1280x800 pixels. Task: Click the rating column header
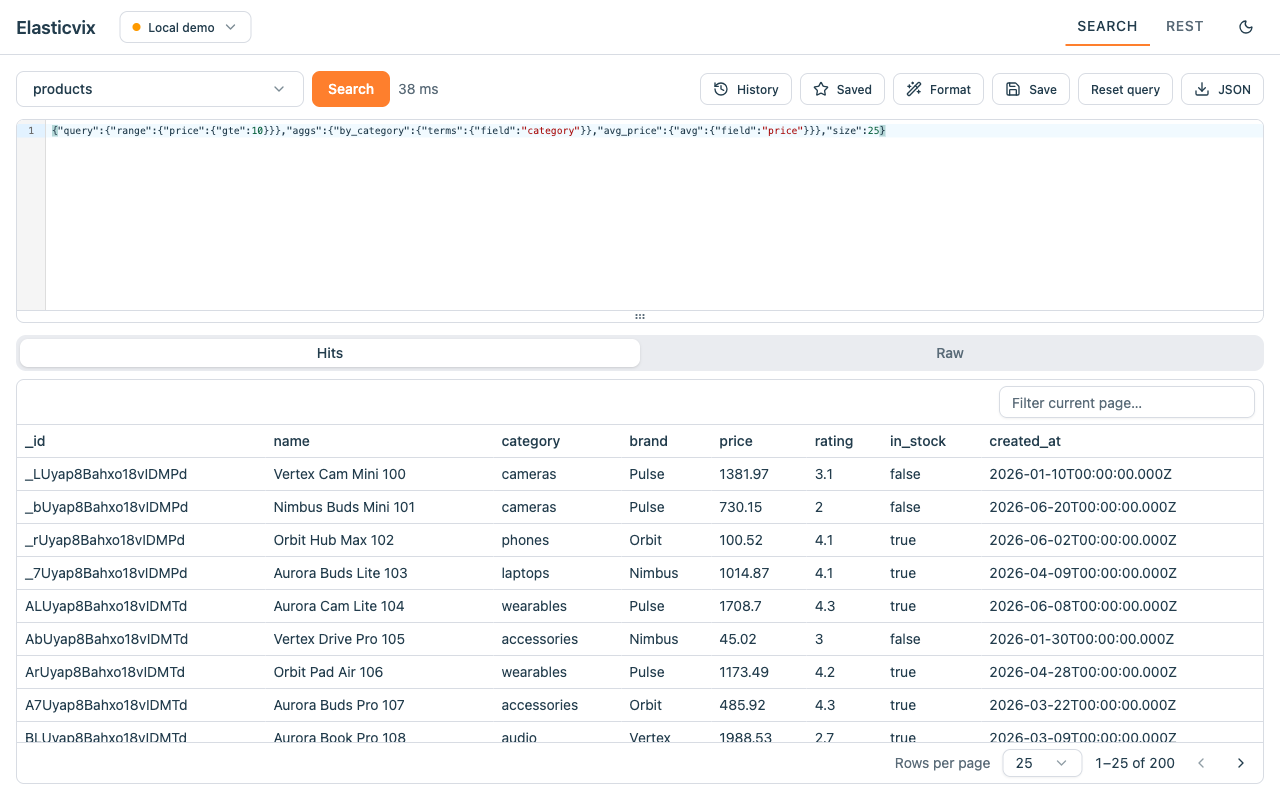[834, 441]
